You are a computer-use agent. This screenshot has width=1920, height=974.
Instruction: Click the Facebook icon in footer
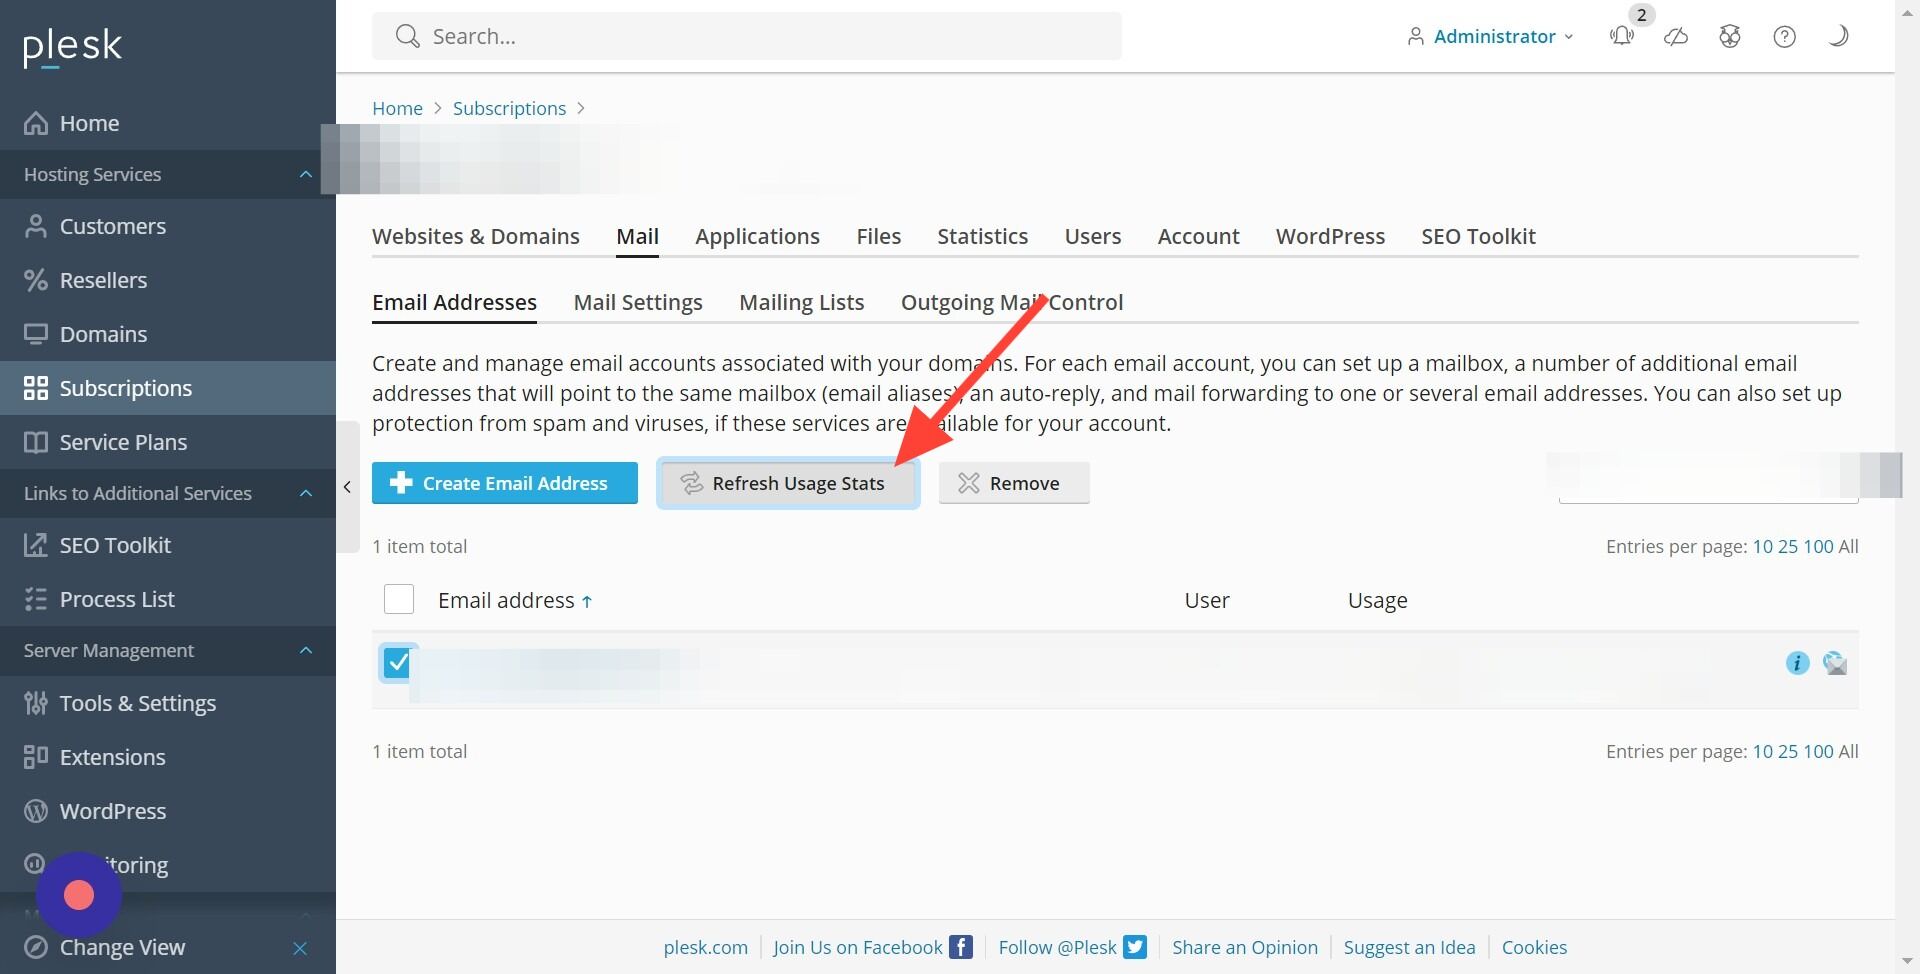click(961, 947)
